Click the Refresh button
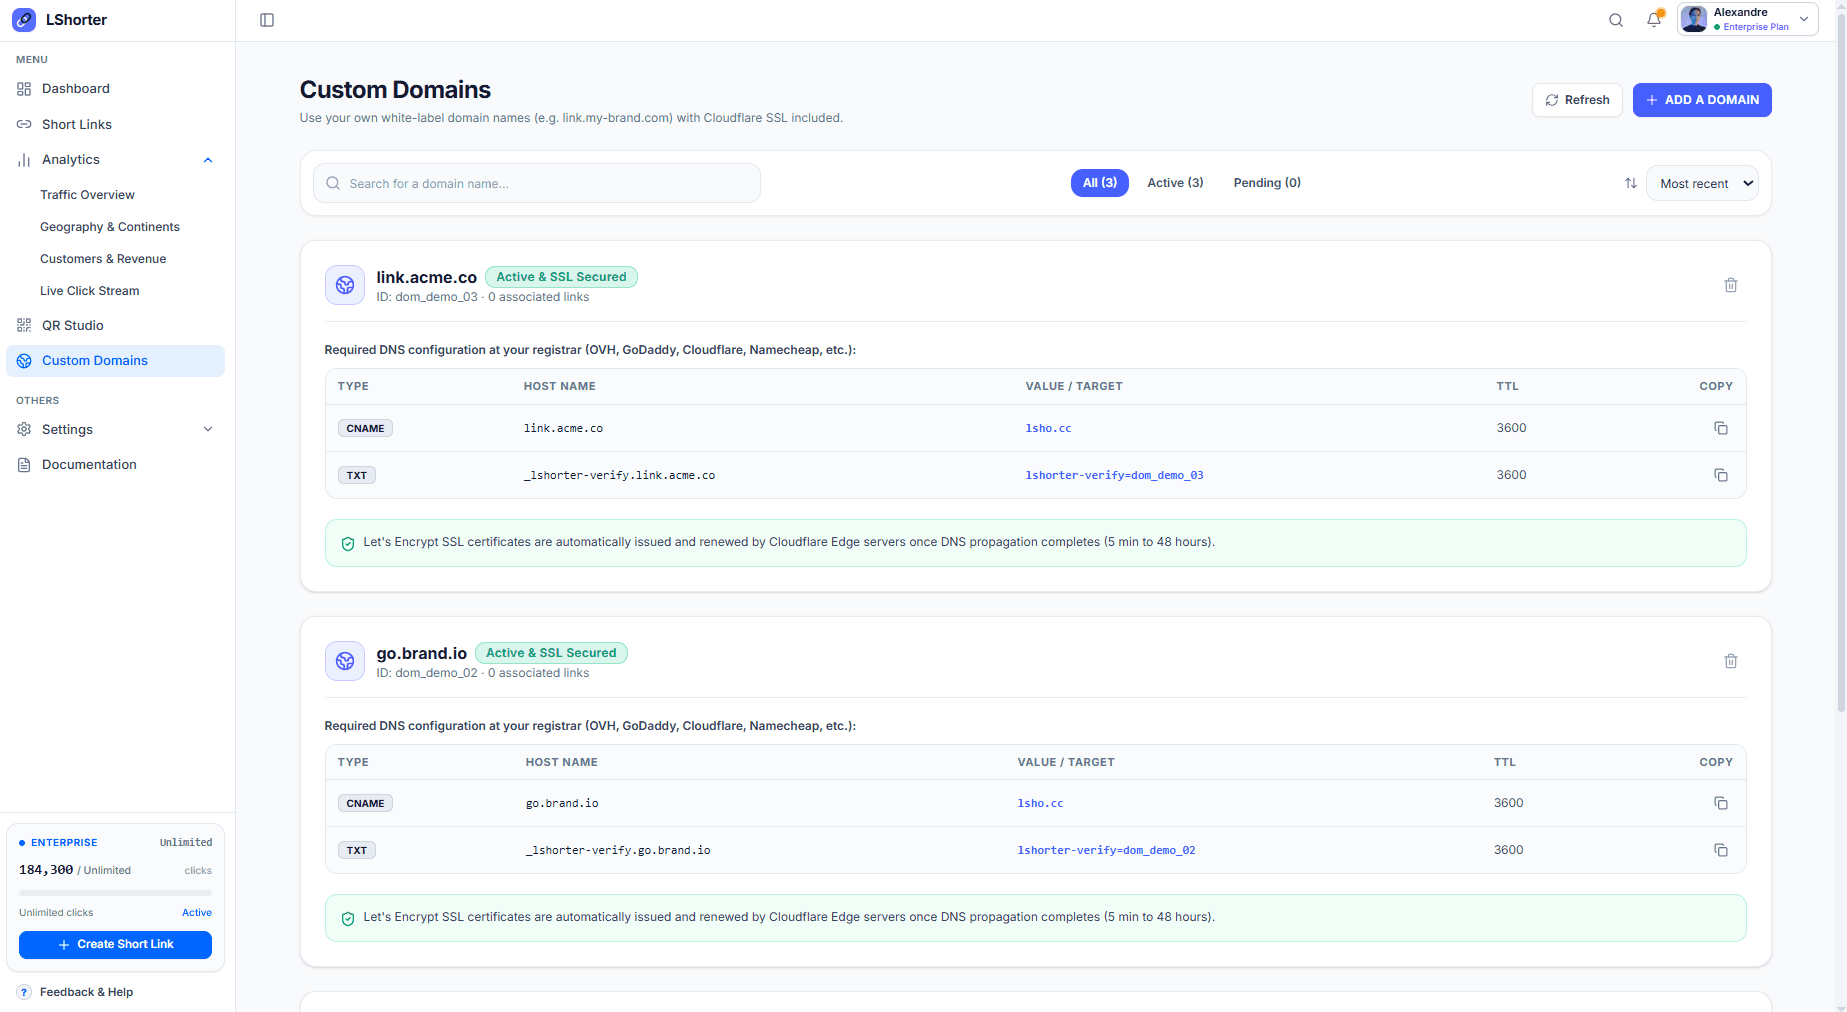Image resolution: width=1847 pixels, height=1012 pixels. pos(1577,100)
